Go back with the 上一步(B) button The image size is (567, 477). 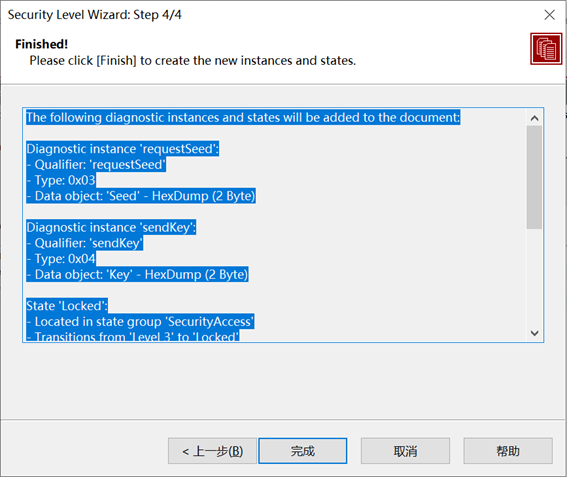212,451
